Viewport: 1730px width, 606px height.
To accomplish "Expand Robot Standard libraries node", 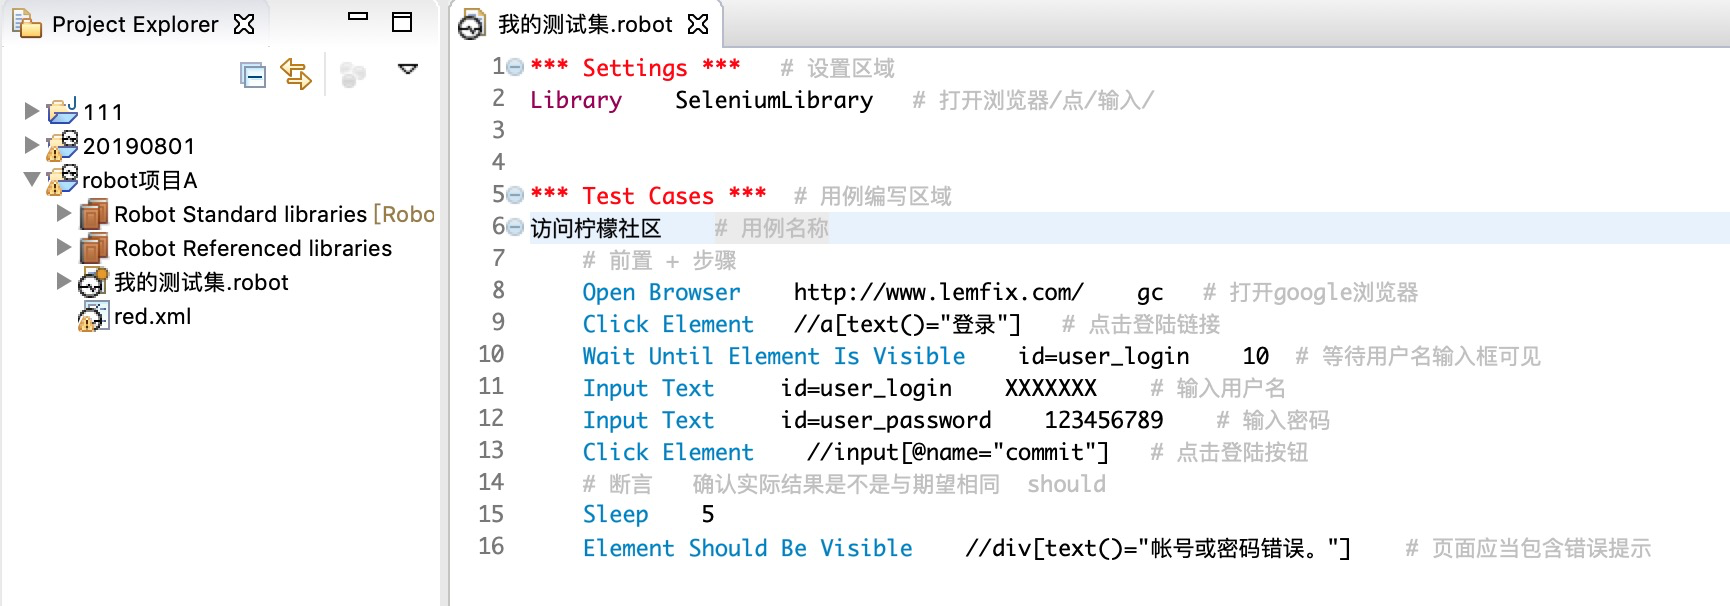I will tap(64, 213).
